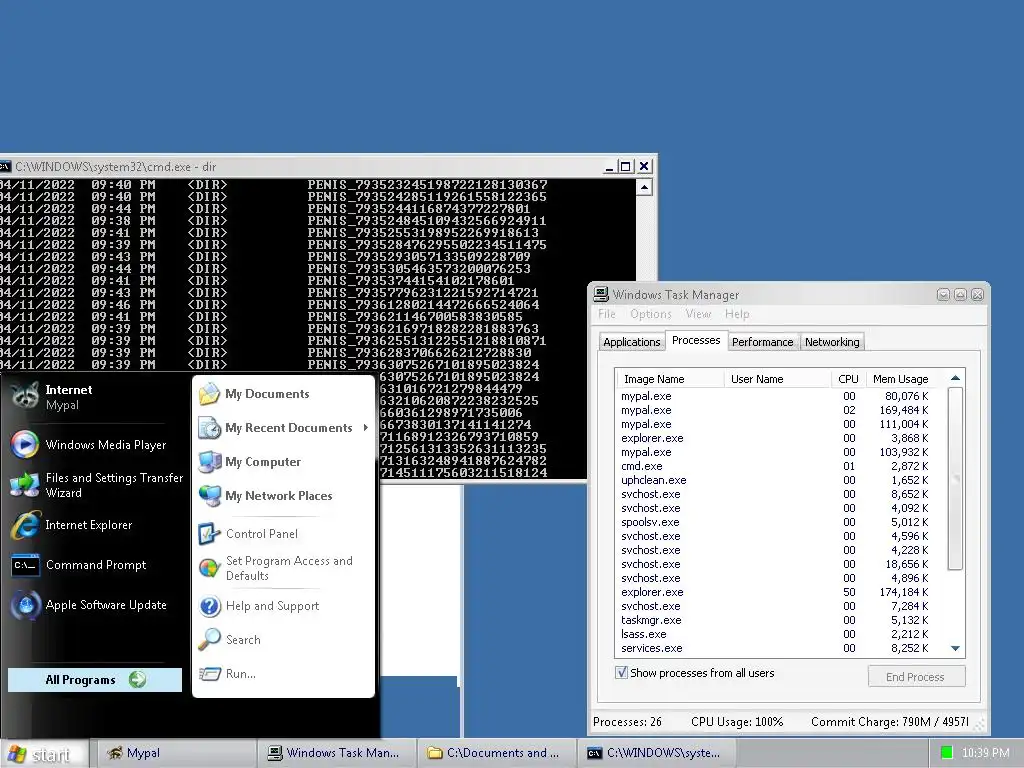Click Task Manager resize grip
Screen dimensions: 1024x768
981,726
